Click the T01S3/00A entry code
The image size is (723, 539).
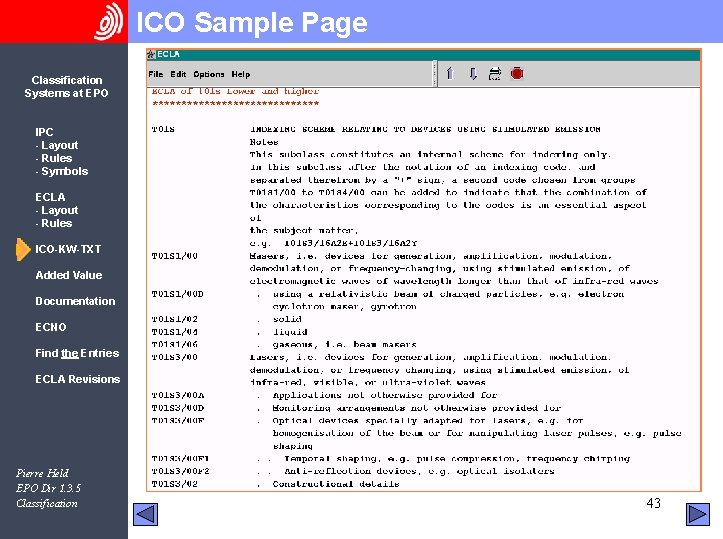pyautogui.click(x=178, y=395)
